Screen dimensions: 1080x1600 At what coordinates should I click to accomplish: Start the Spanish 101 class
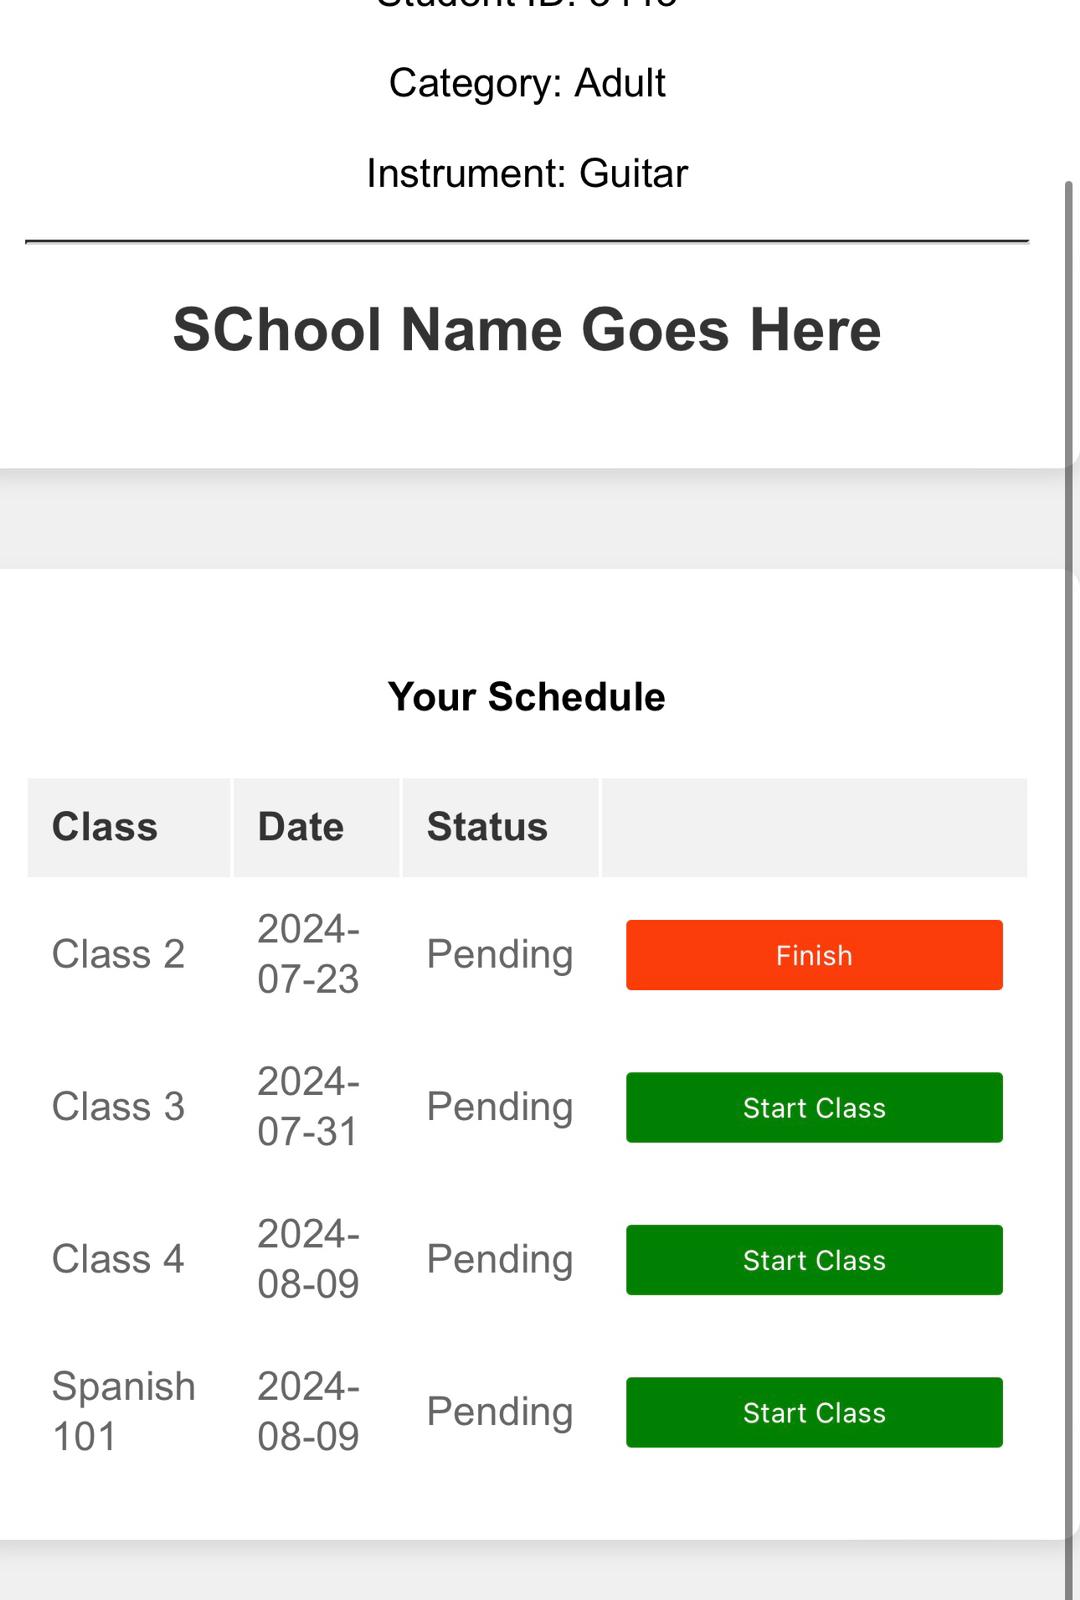tap(814, 1412)
